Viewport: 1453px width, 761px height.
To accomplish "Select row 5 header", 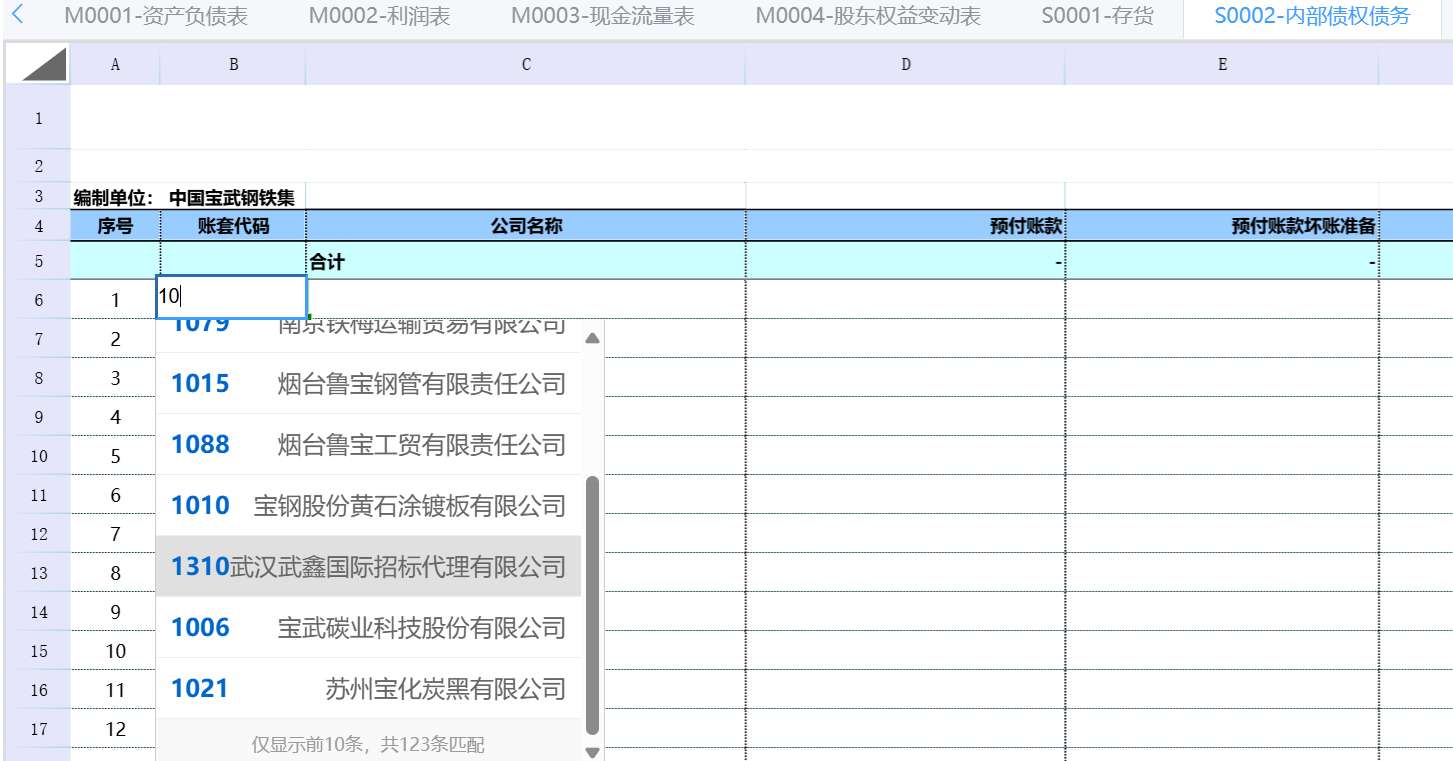I will tap(38, 261).
